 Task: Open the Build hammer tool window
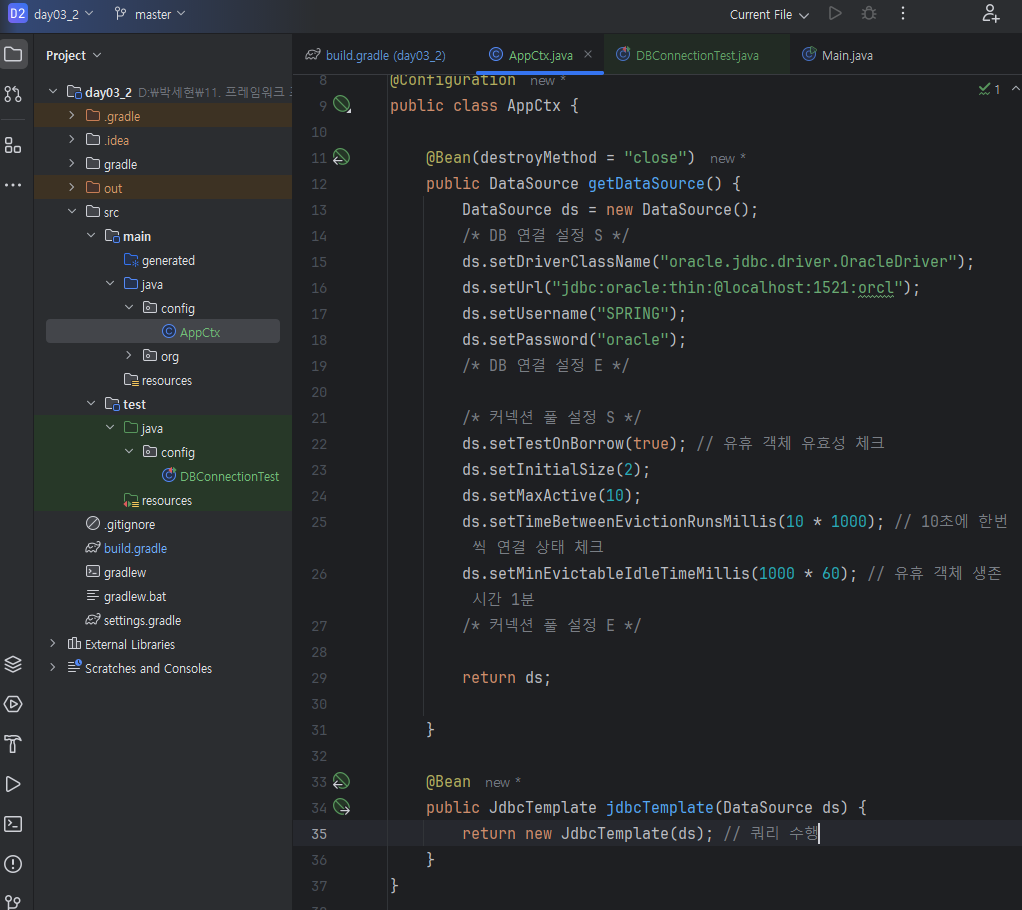[13, 744]
